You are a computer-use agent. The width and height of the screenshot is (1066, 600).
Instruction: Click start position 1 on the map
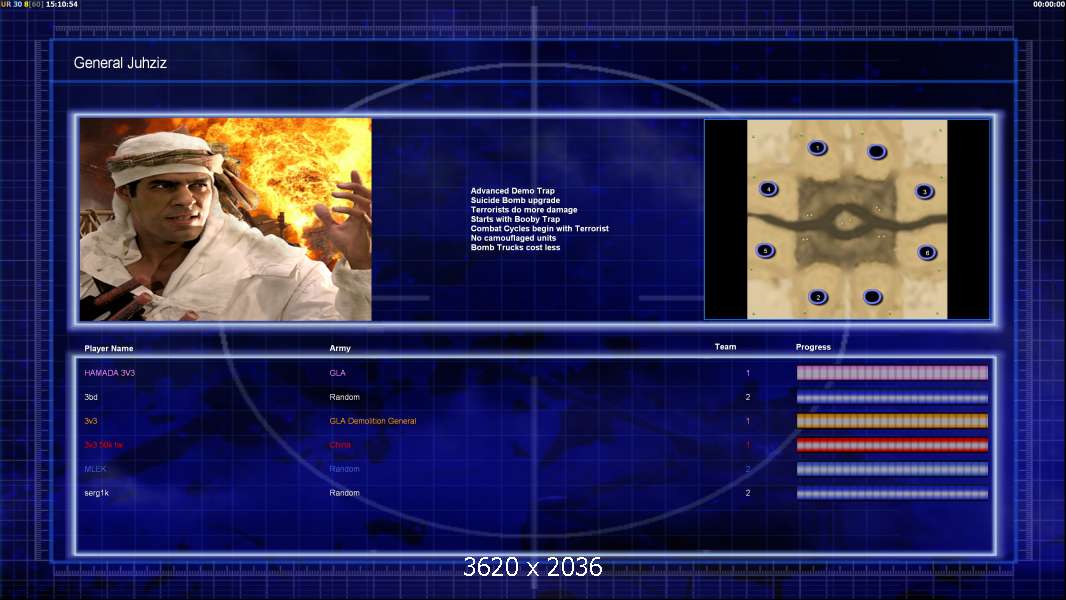[817, 147]
